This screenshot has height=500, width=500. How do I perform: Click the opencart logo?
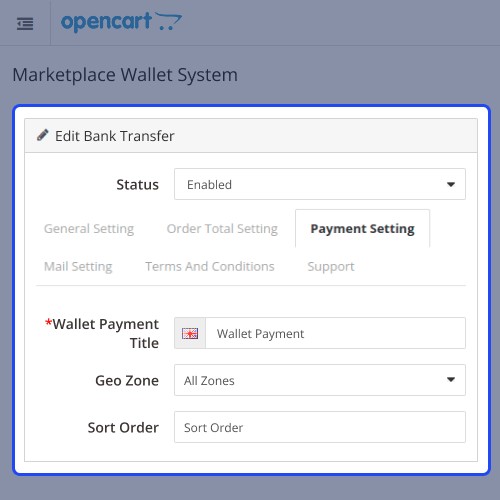click(122, 22)
